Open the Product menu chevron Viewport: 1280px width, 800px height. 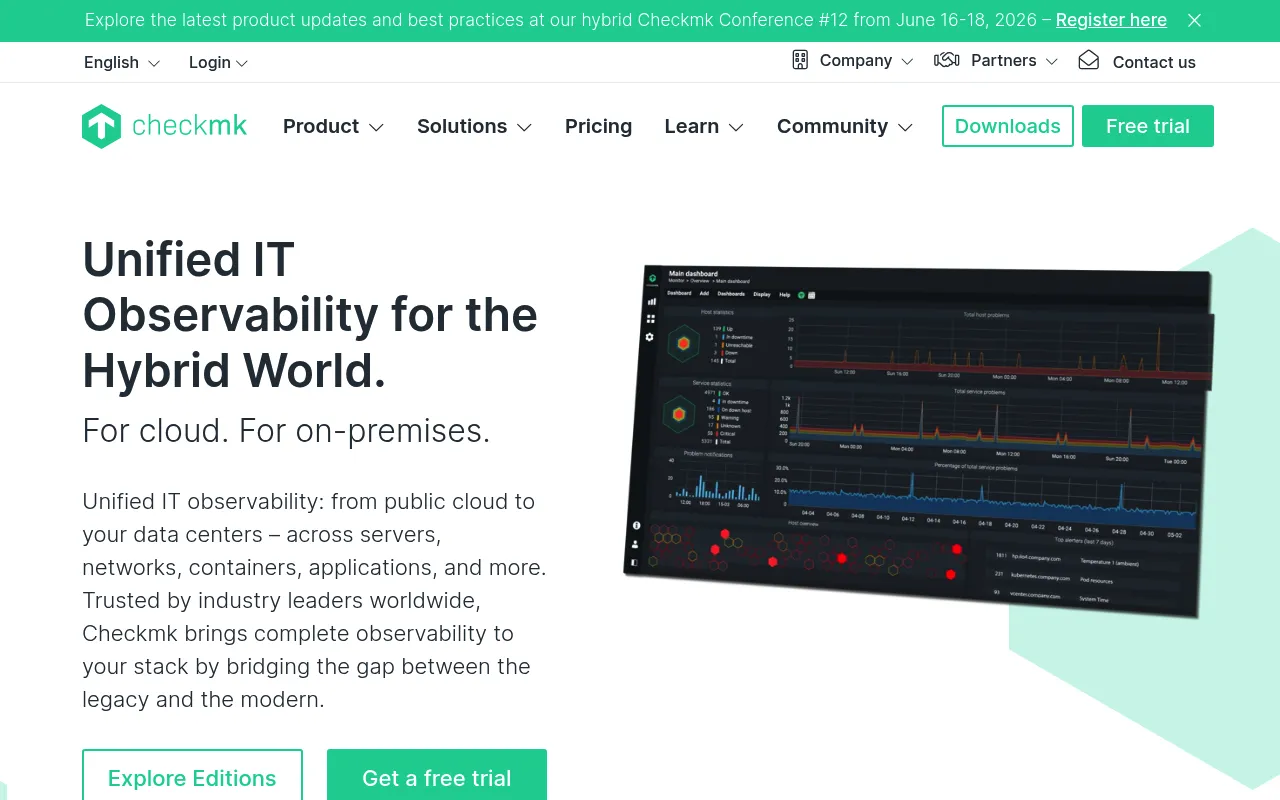[376, 127]
